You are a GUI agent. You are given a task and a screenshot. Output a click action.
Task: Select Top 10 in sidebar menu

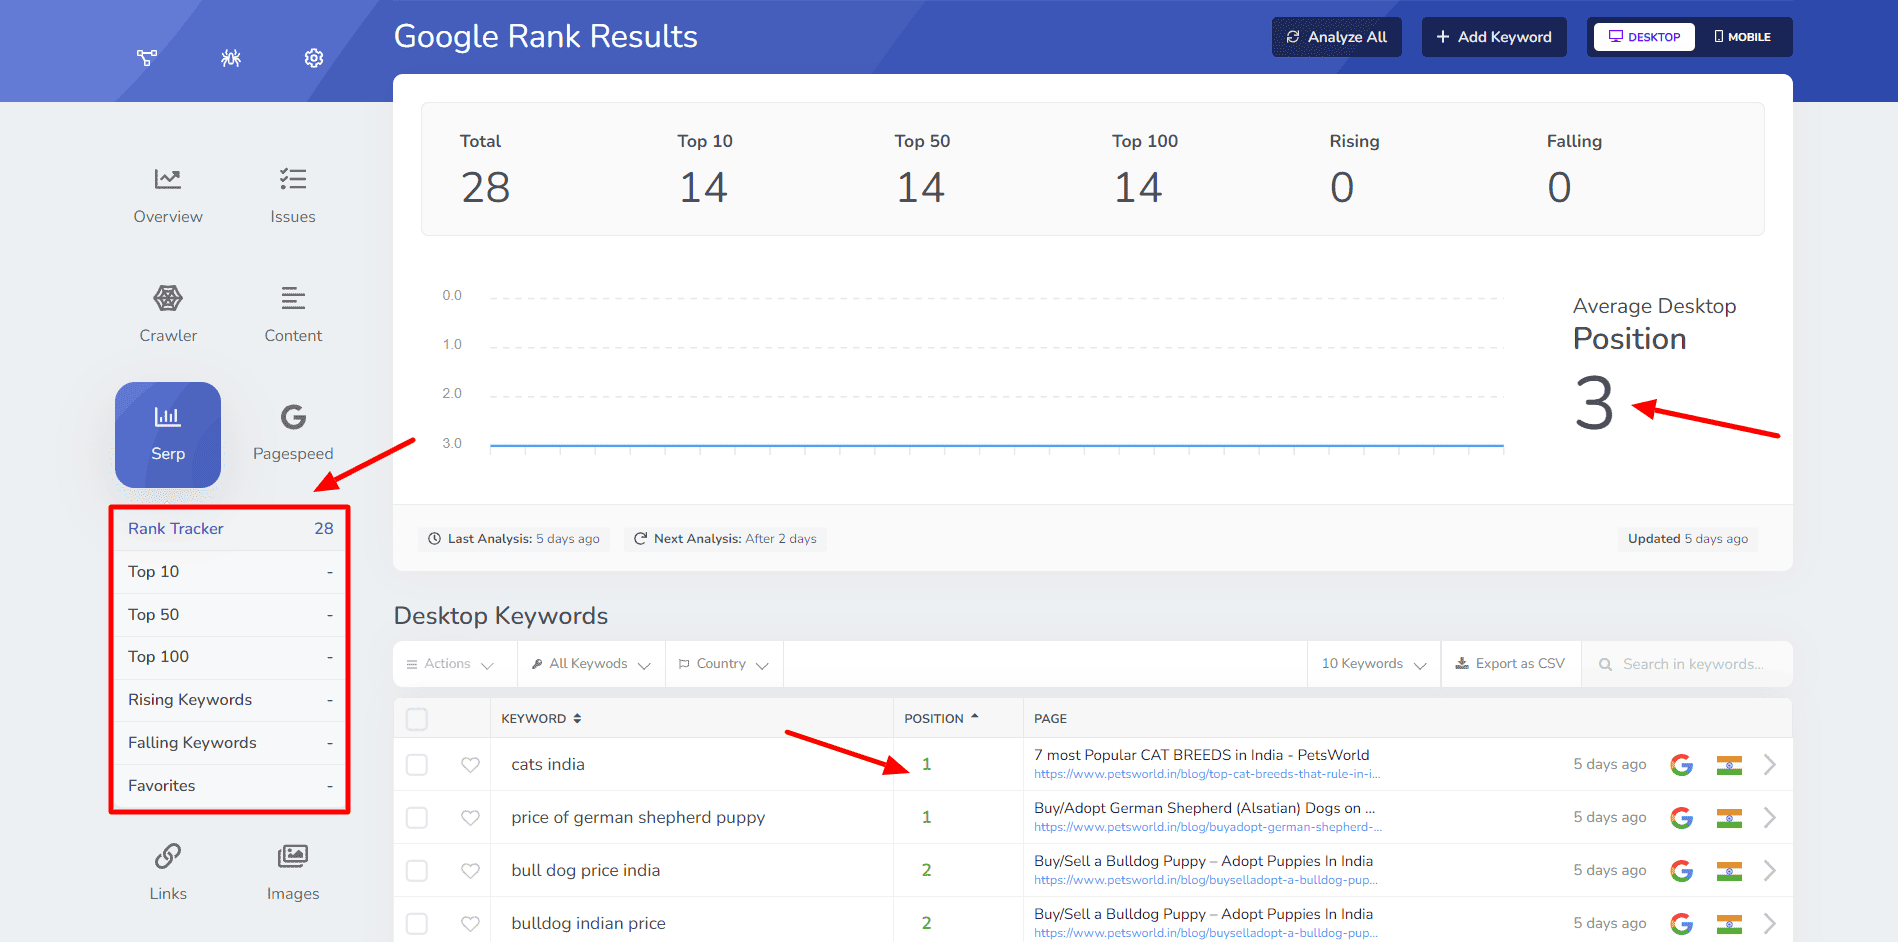tap(230, 572)
